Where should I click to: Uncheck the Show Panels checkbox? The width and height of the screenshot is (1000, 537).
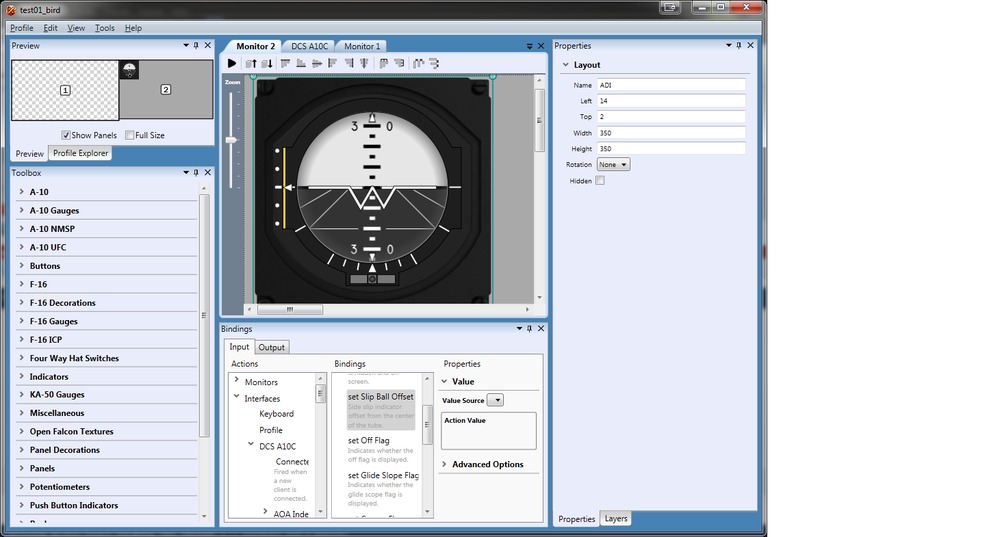66,135
